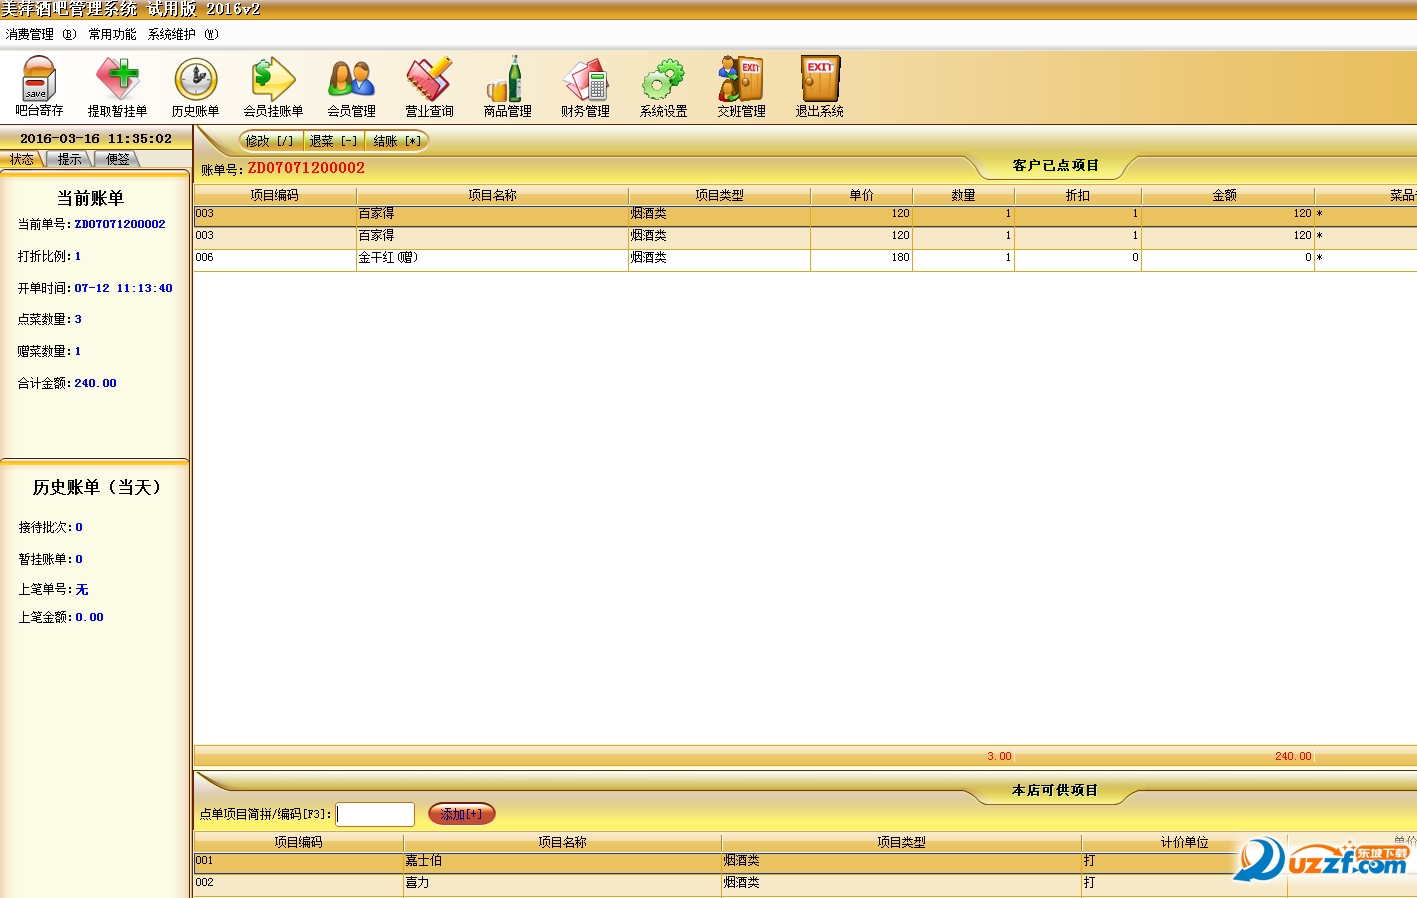
Task: Click the 上笔单号 无 value
Action: coord(82,590)
